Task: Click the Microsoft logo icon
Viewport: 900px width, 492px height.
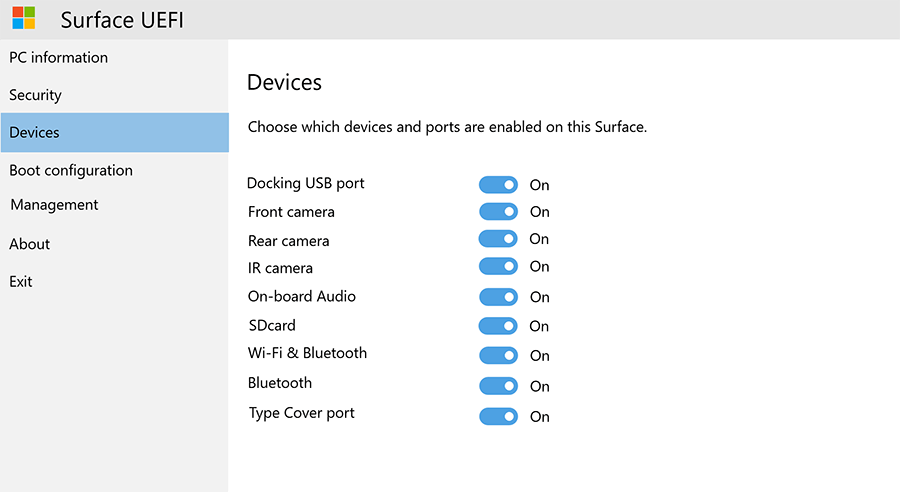Action: [24, 18]
